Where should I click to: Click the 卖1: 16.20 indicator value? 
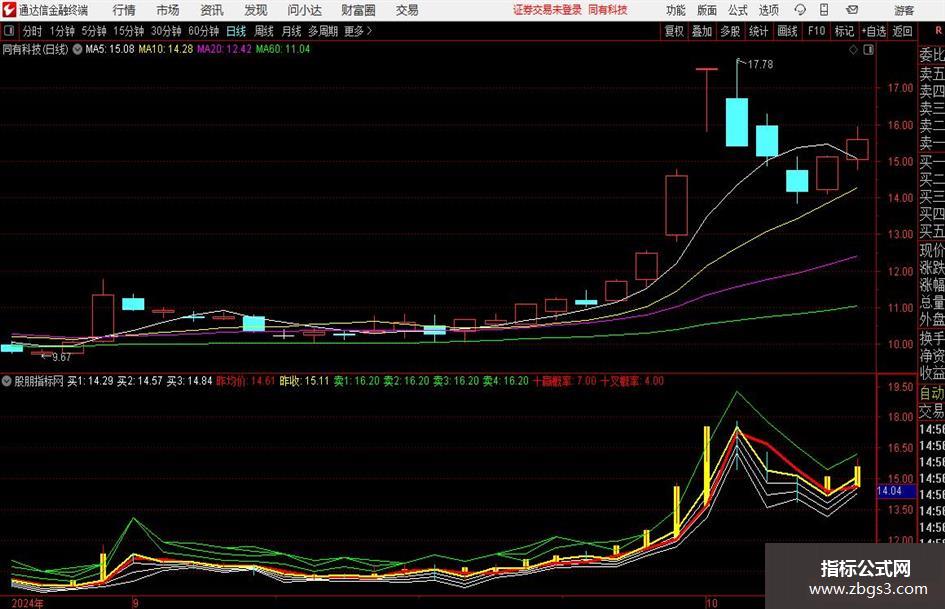point(357,381)
